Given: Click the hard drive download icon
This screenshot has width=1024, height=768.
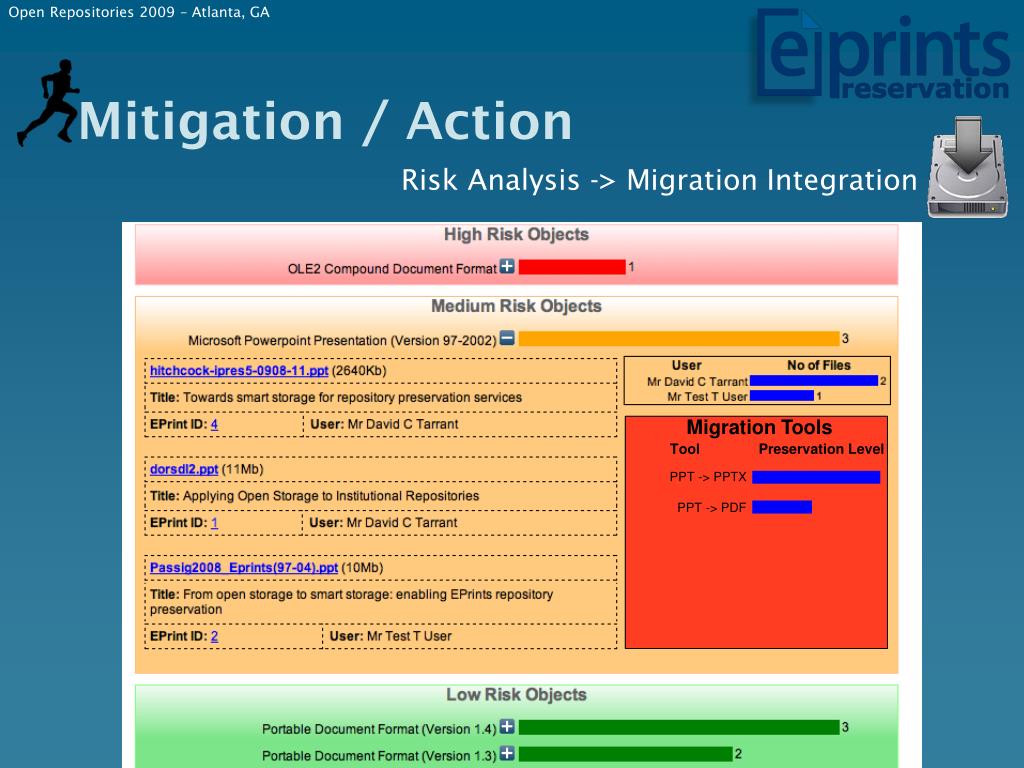Looking at the screenshot, I should tap(967, 167).
